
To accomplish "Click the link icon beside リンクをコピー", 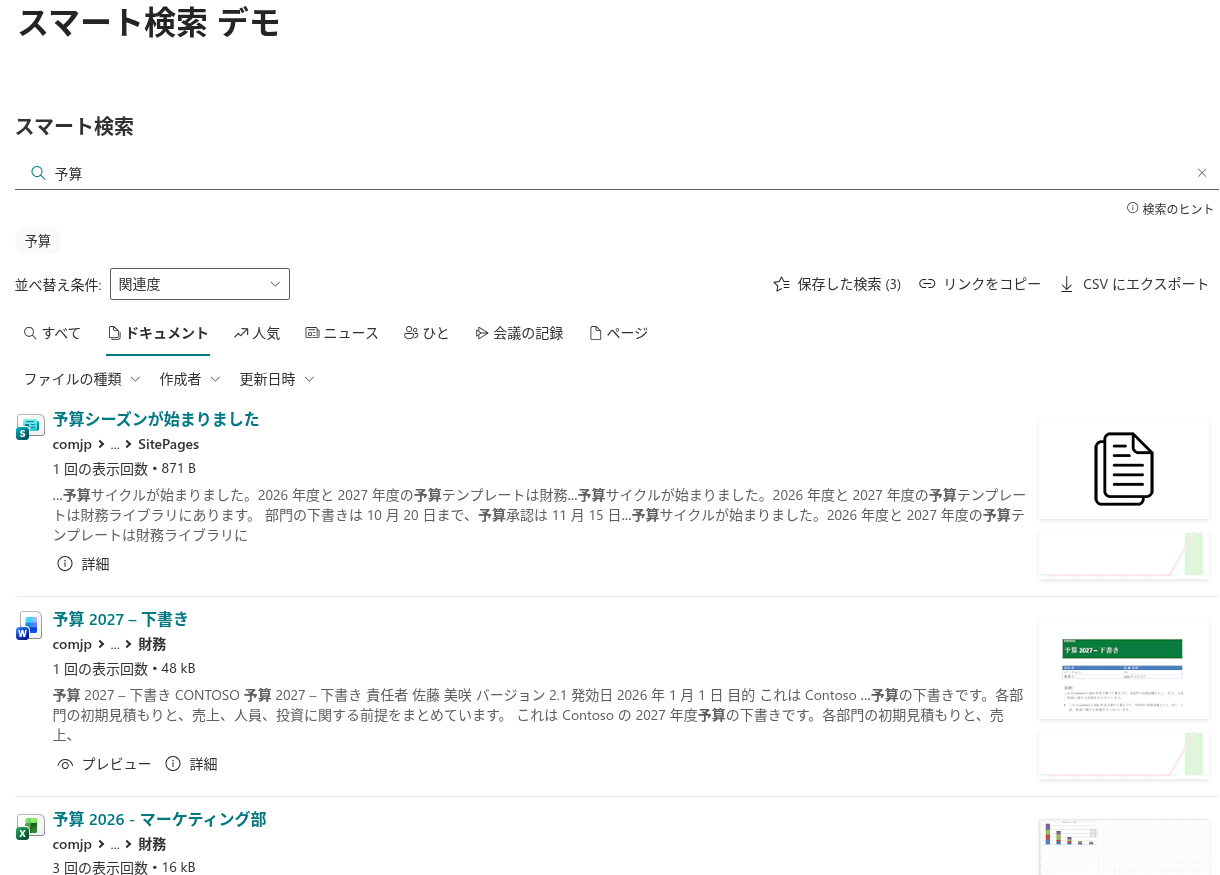I will click(x=927, y=284).
